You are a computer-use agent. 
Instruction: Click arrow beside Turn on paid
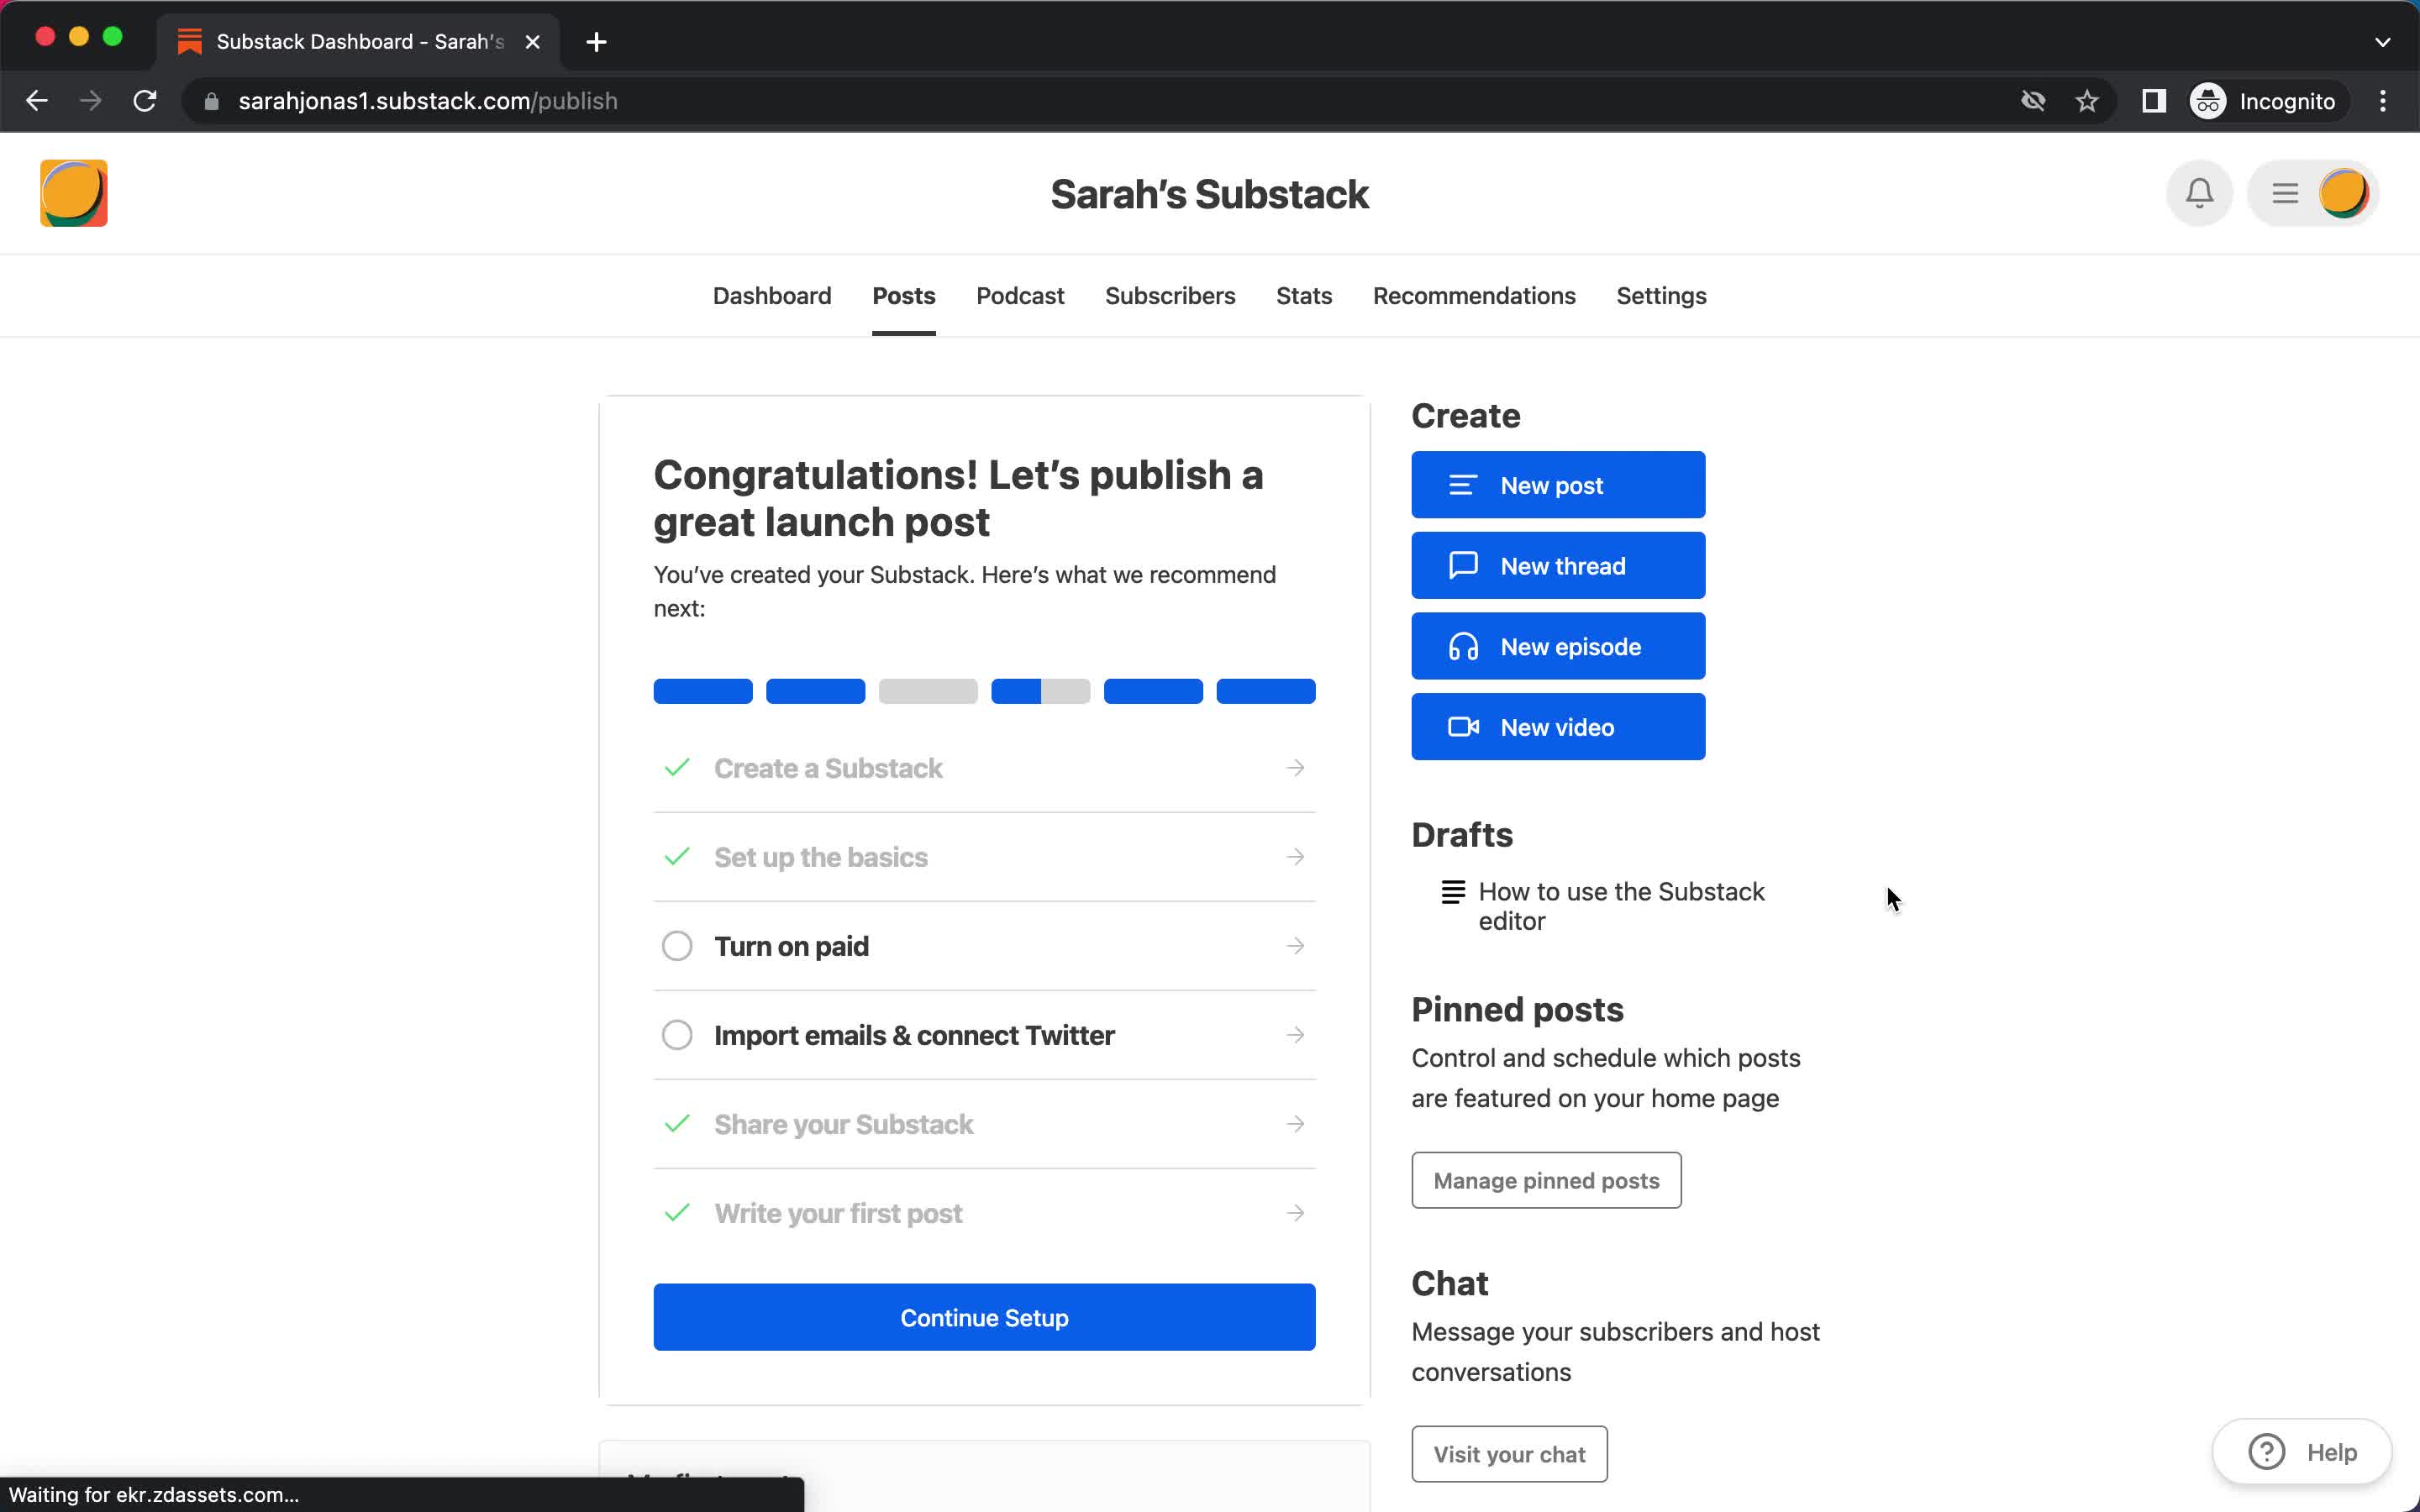[1295, 946]
